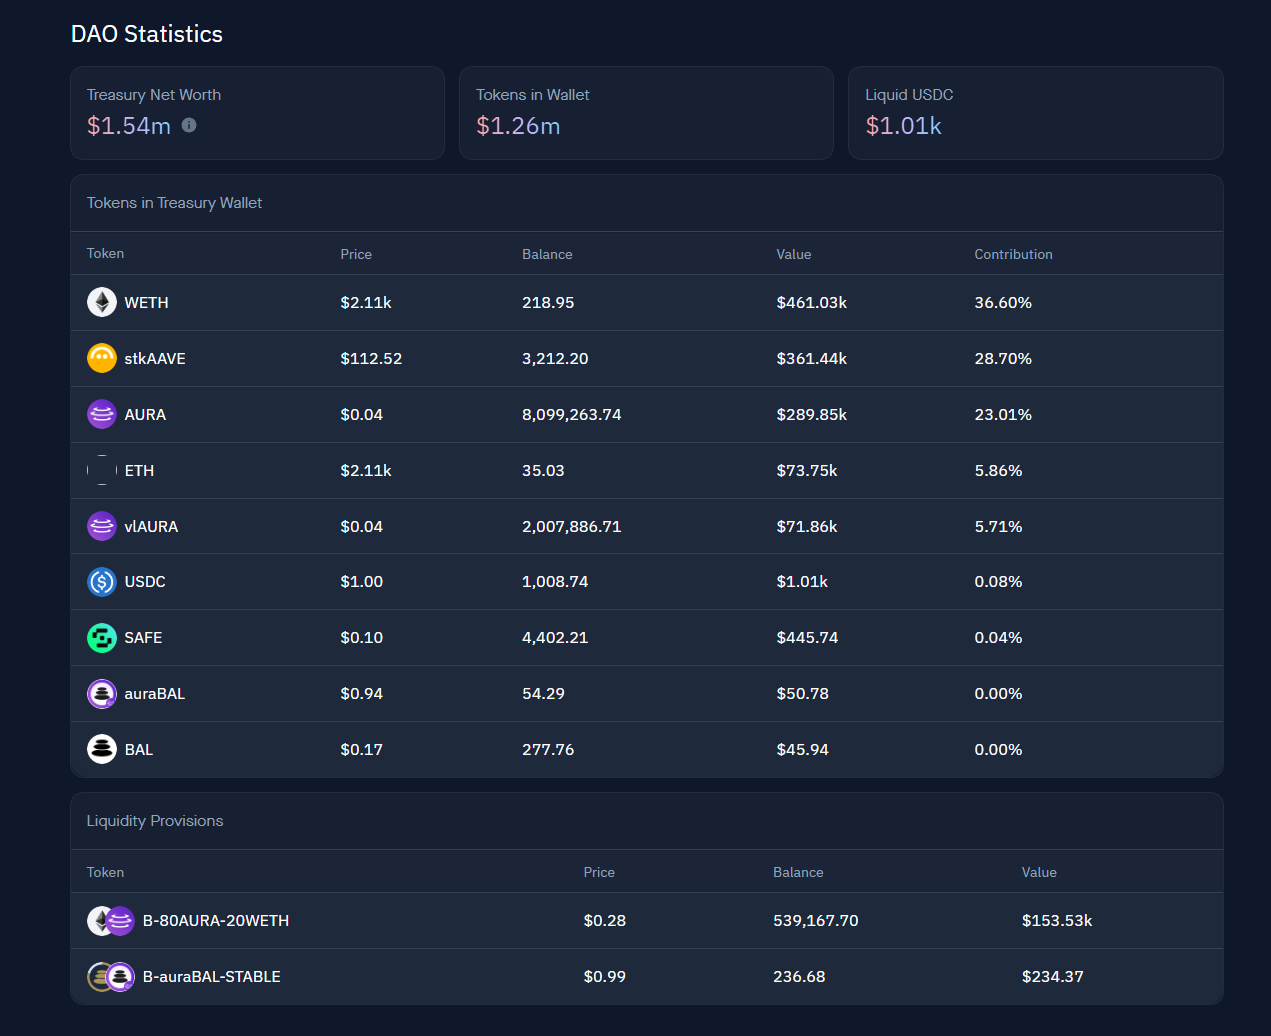
Task: Click the vlAURA token icon
Action: pos(102,526)
